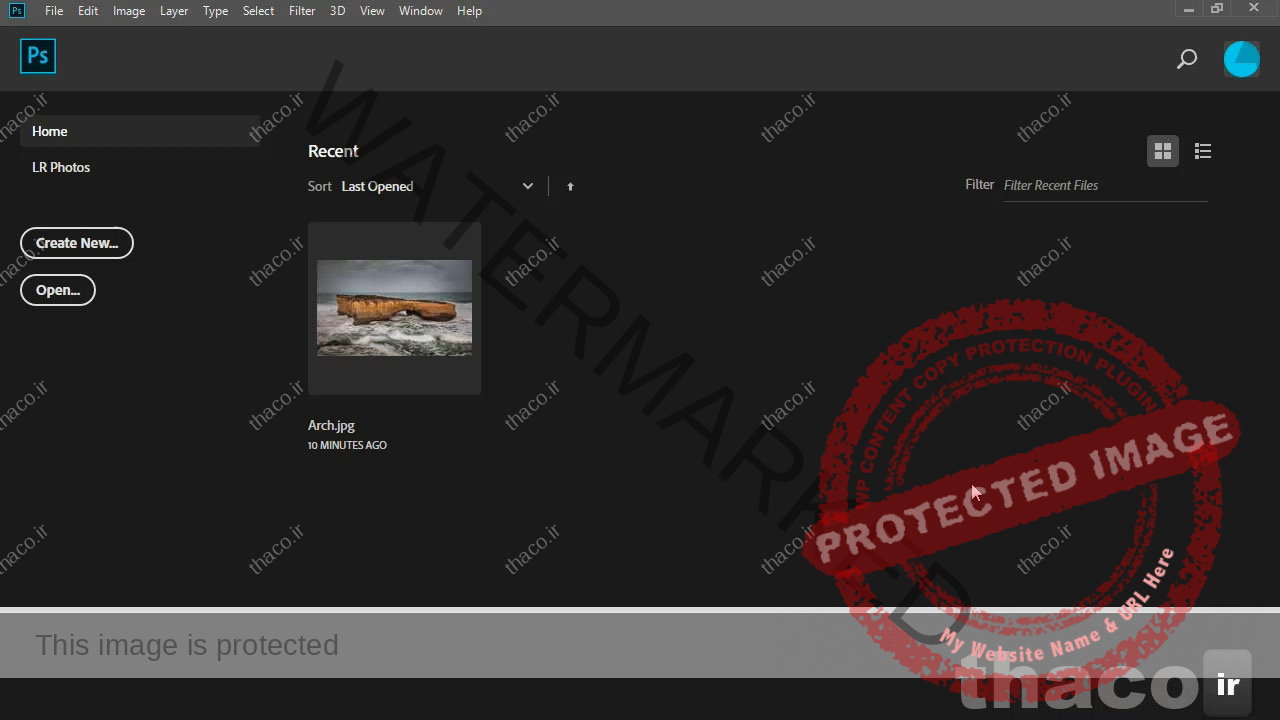Close the Photoshop window

(x=1254, y=9)
